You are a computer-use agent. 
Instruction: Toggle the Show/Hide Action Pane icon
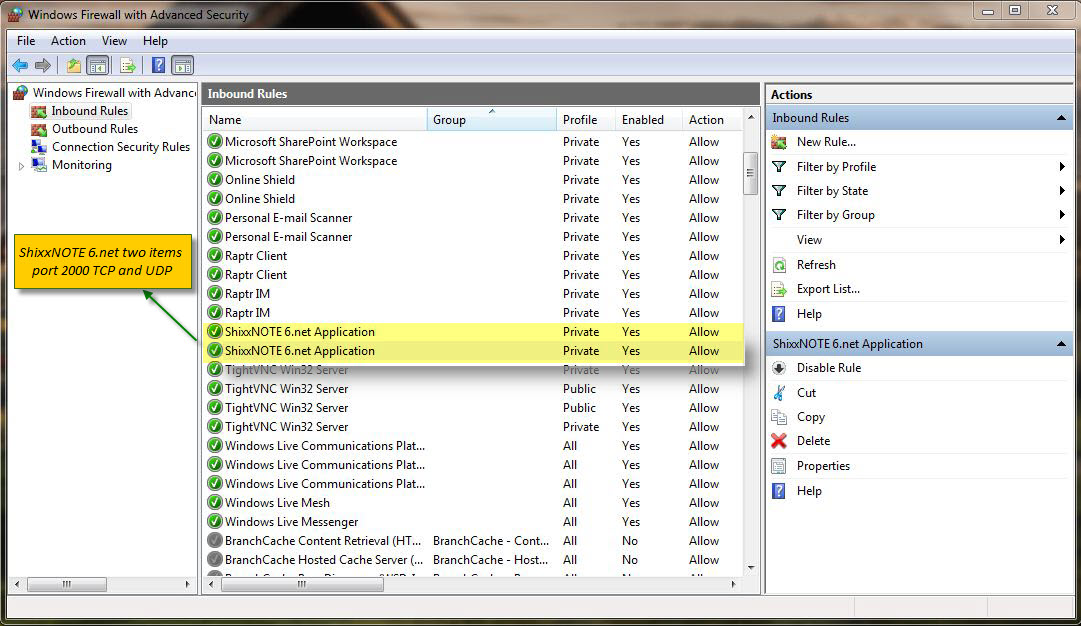coord(183,65)
